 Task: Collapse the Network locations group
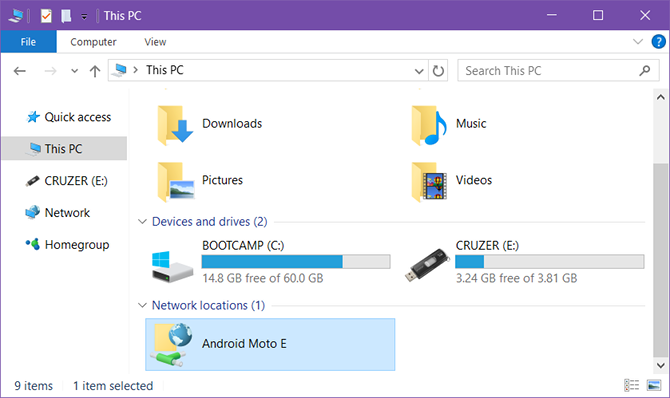tap(142, 305)
